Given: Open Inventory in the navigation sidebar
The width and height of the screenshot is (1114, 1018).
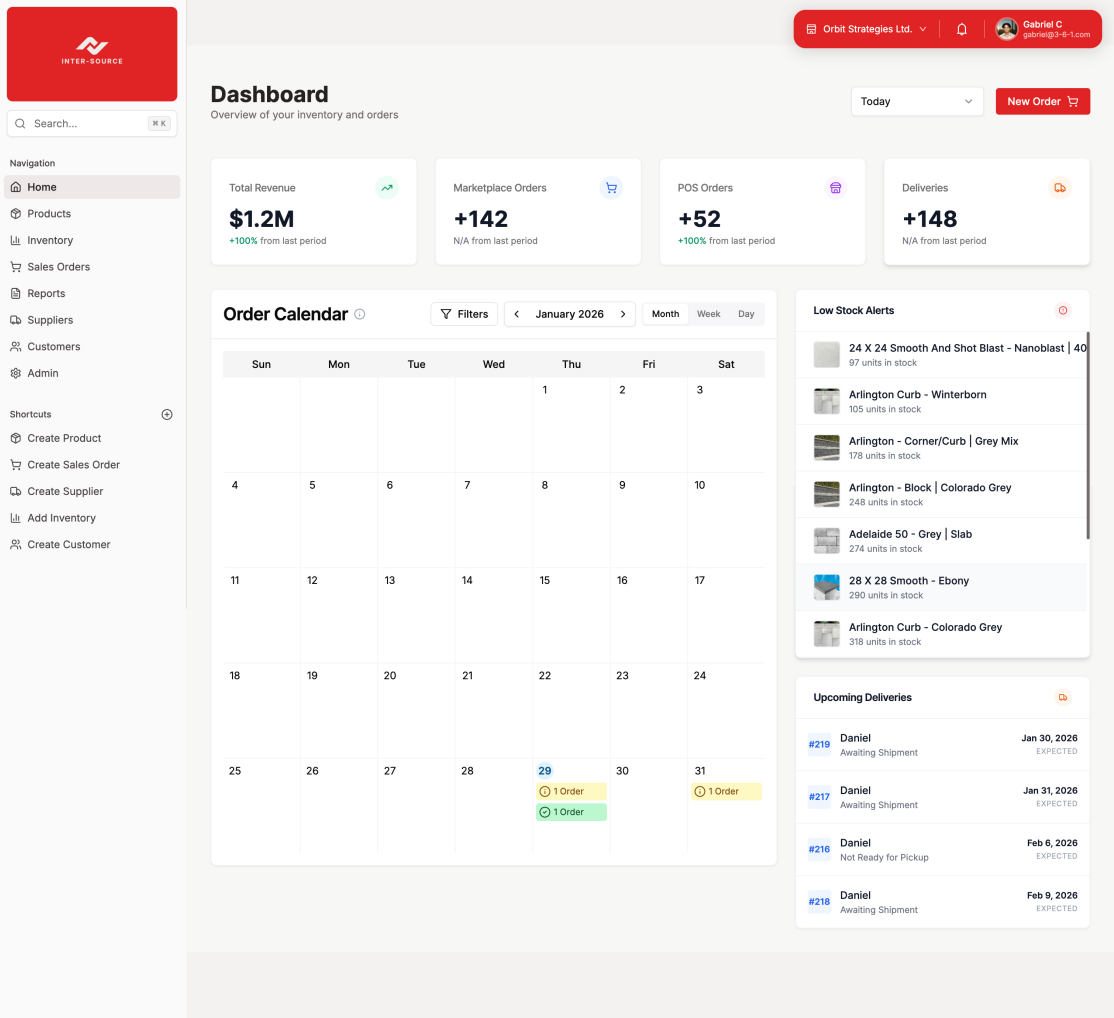Looking at the screenshot, I should [50, 240].
